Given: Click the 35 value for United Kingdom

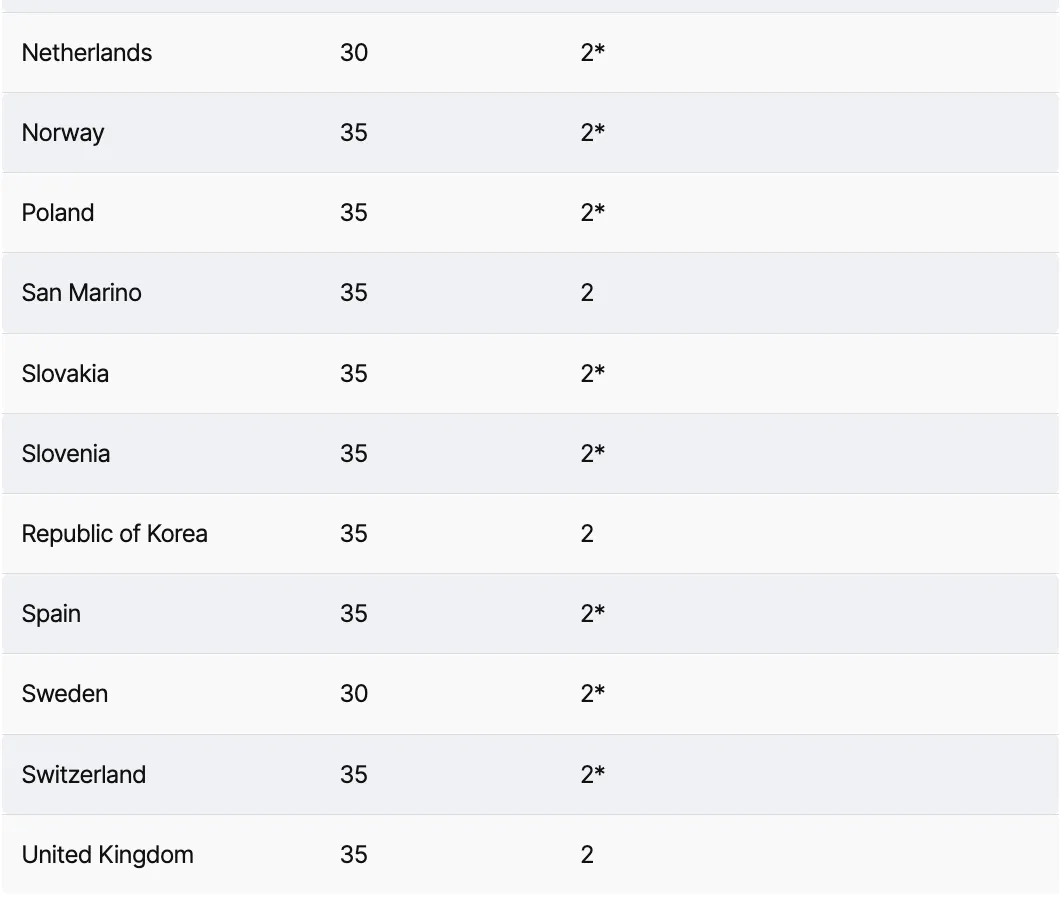Looking at the screenshot, I should pos(354,854).
